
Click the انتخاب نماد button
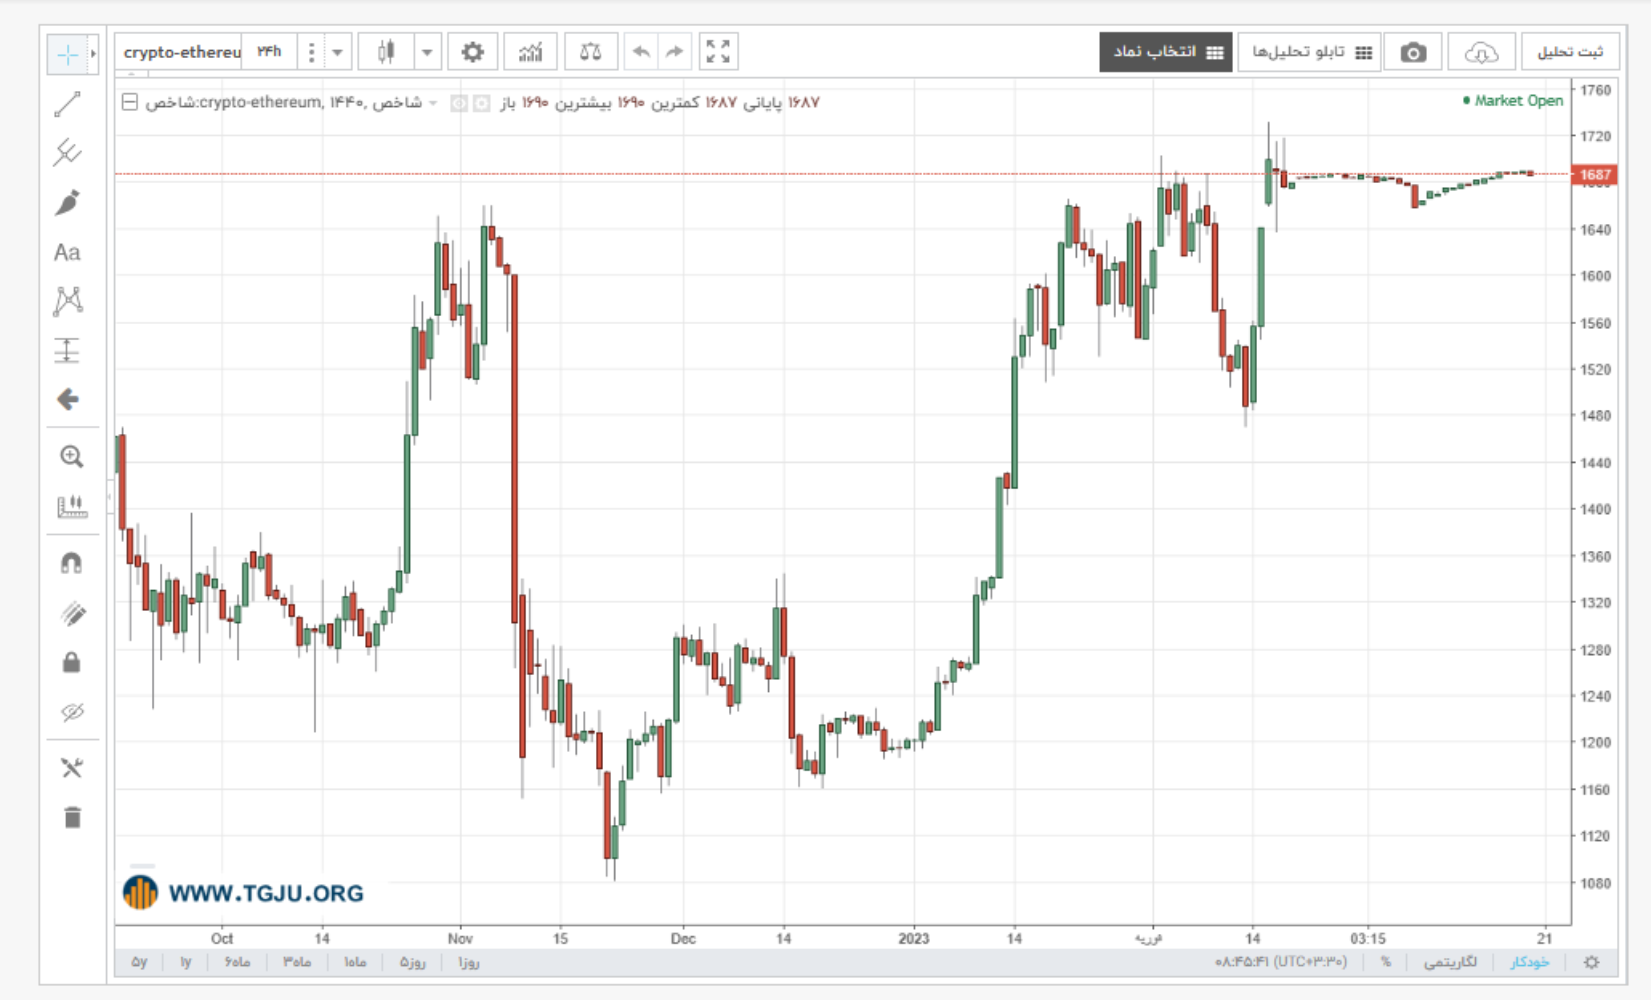(1166, 52)
